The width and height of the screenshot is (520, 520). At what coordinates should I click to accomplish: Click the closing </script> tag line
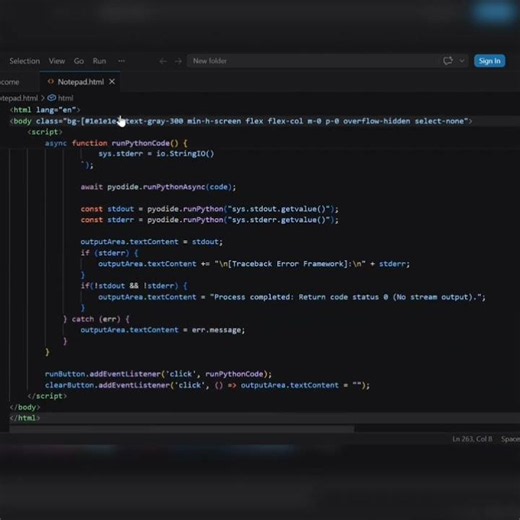point(47,396)
